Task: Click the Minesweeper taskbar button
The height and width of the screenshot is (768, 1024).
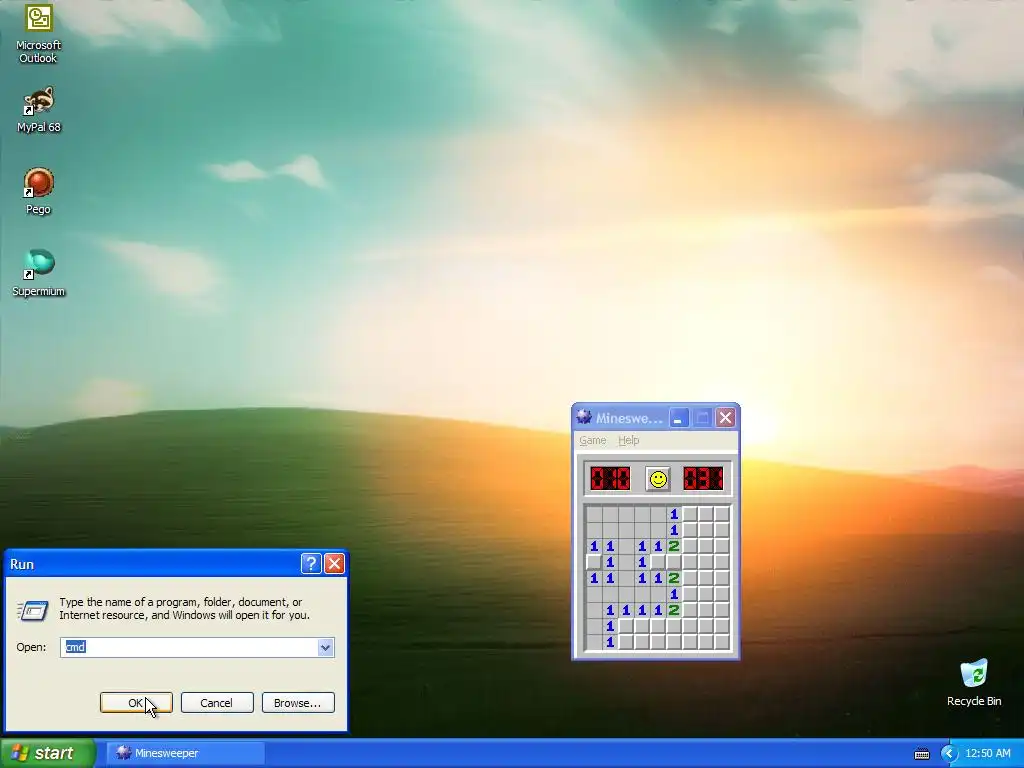Action: tap(186, 754)
